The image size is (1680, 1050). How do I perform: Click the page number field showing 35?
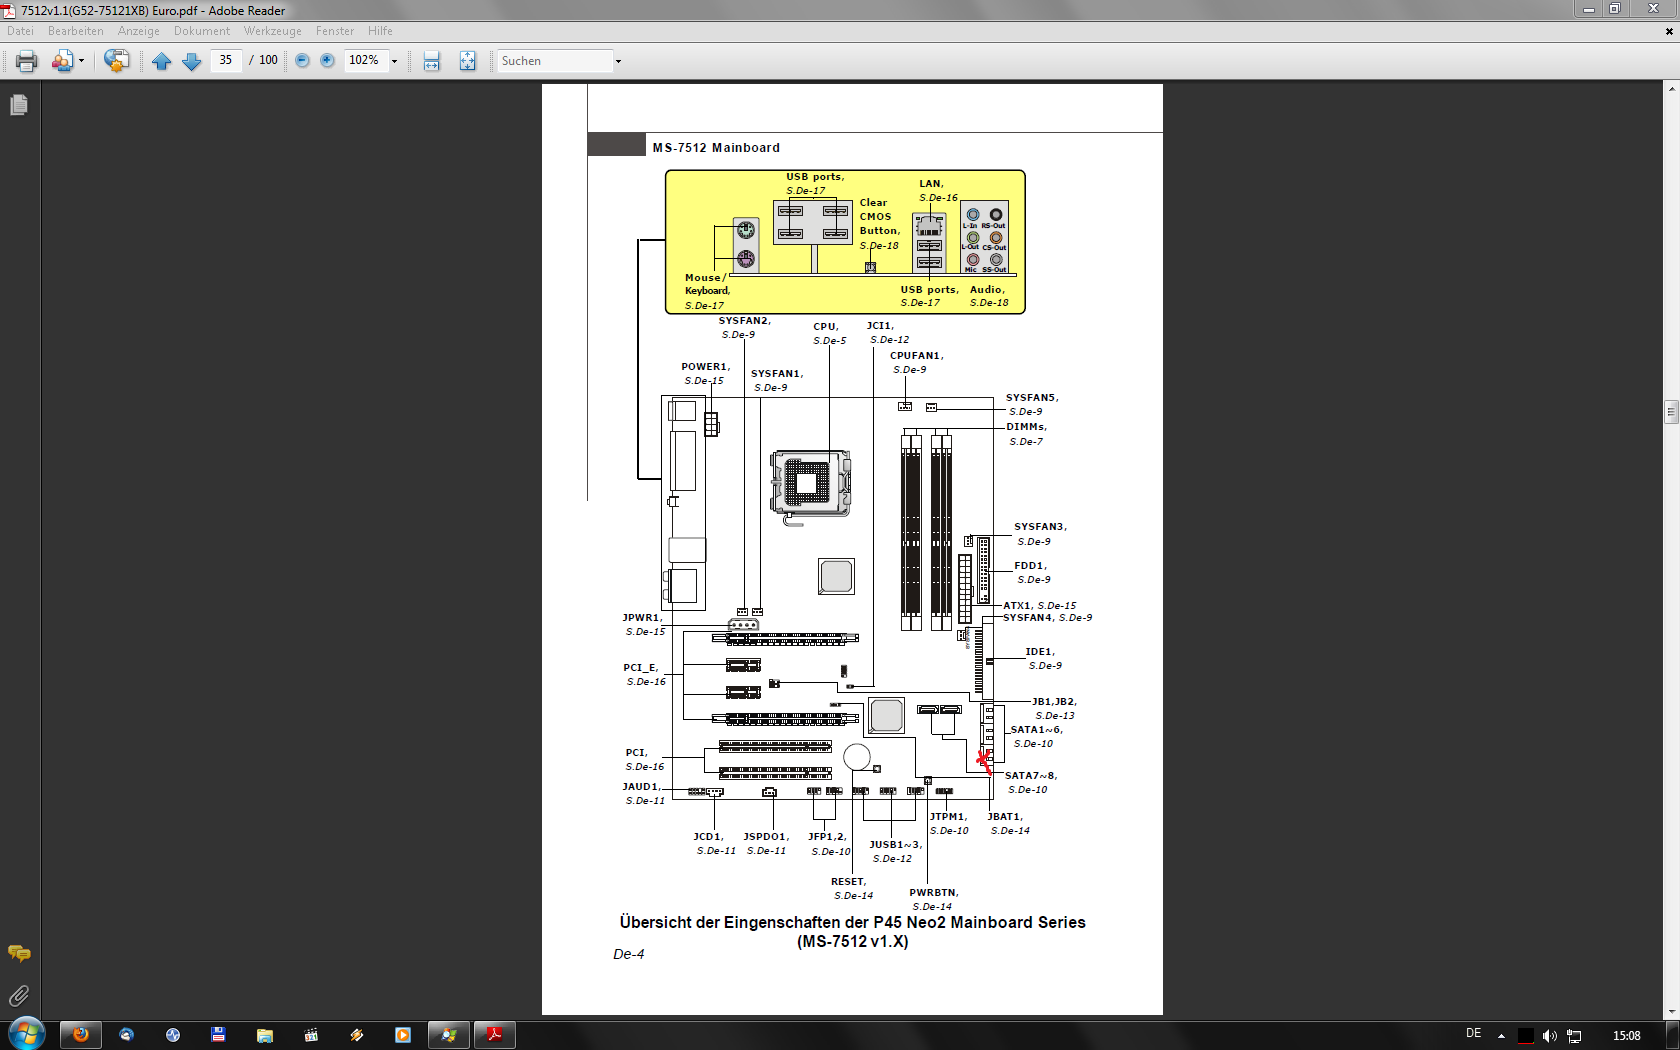coord(226,60)
